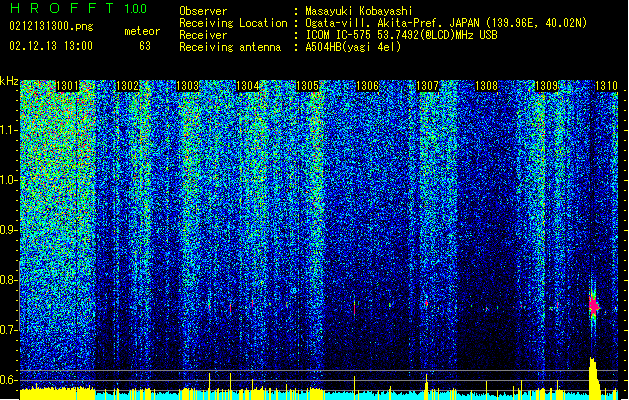Click the ICOM IC-575 receiver value
629x400 pixels.
click(401, 35)
